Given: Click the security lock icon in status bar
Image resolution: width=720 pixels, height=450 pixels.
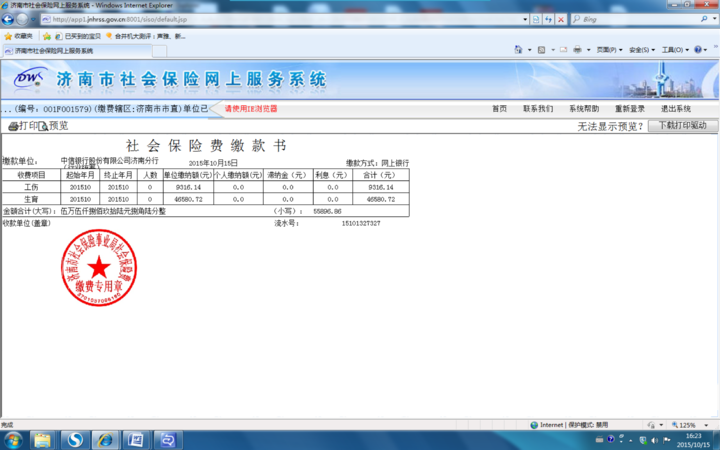Looking at the screenshot, I should pos(651,425).
